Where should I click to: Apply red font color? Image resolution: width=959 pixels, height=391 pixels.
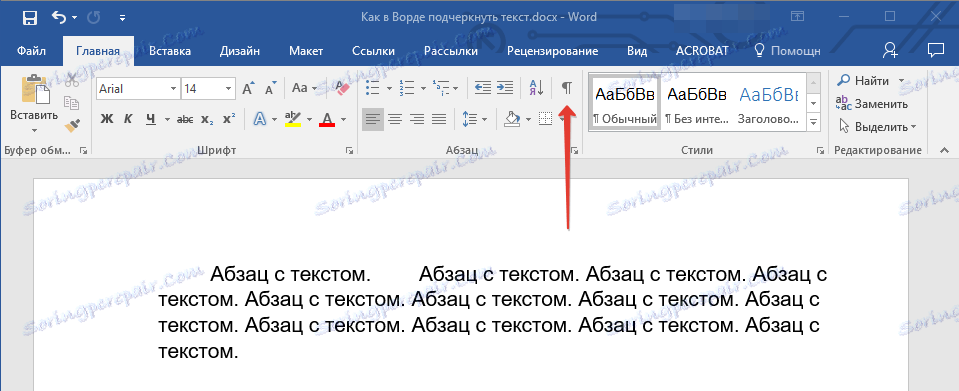327,119
